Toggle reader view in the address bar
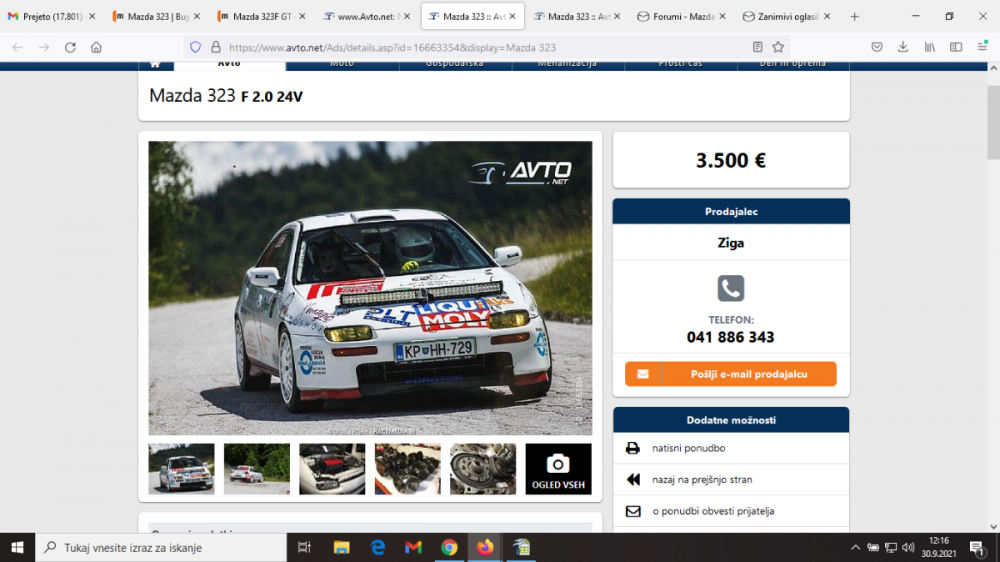 (757, 47)
